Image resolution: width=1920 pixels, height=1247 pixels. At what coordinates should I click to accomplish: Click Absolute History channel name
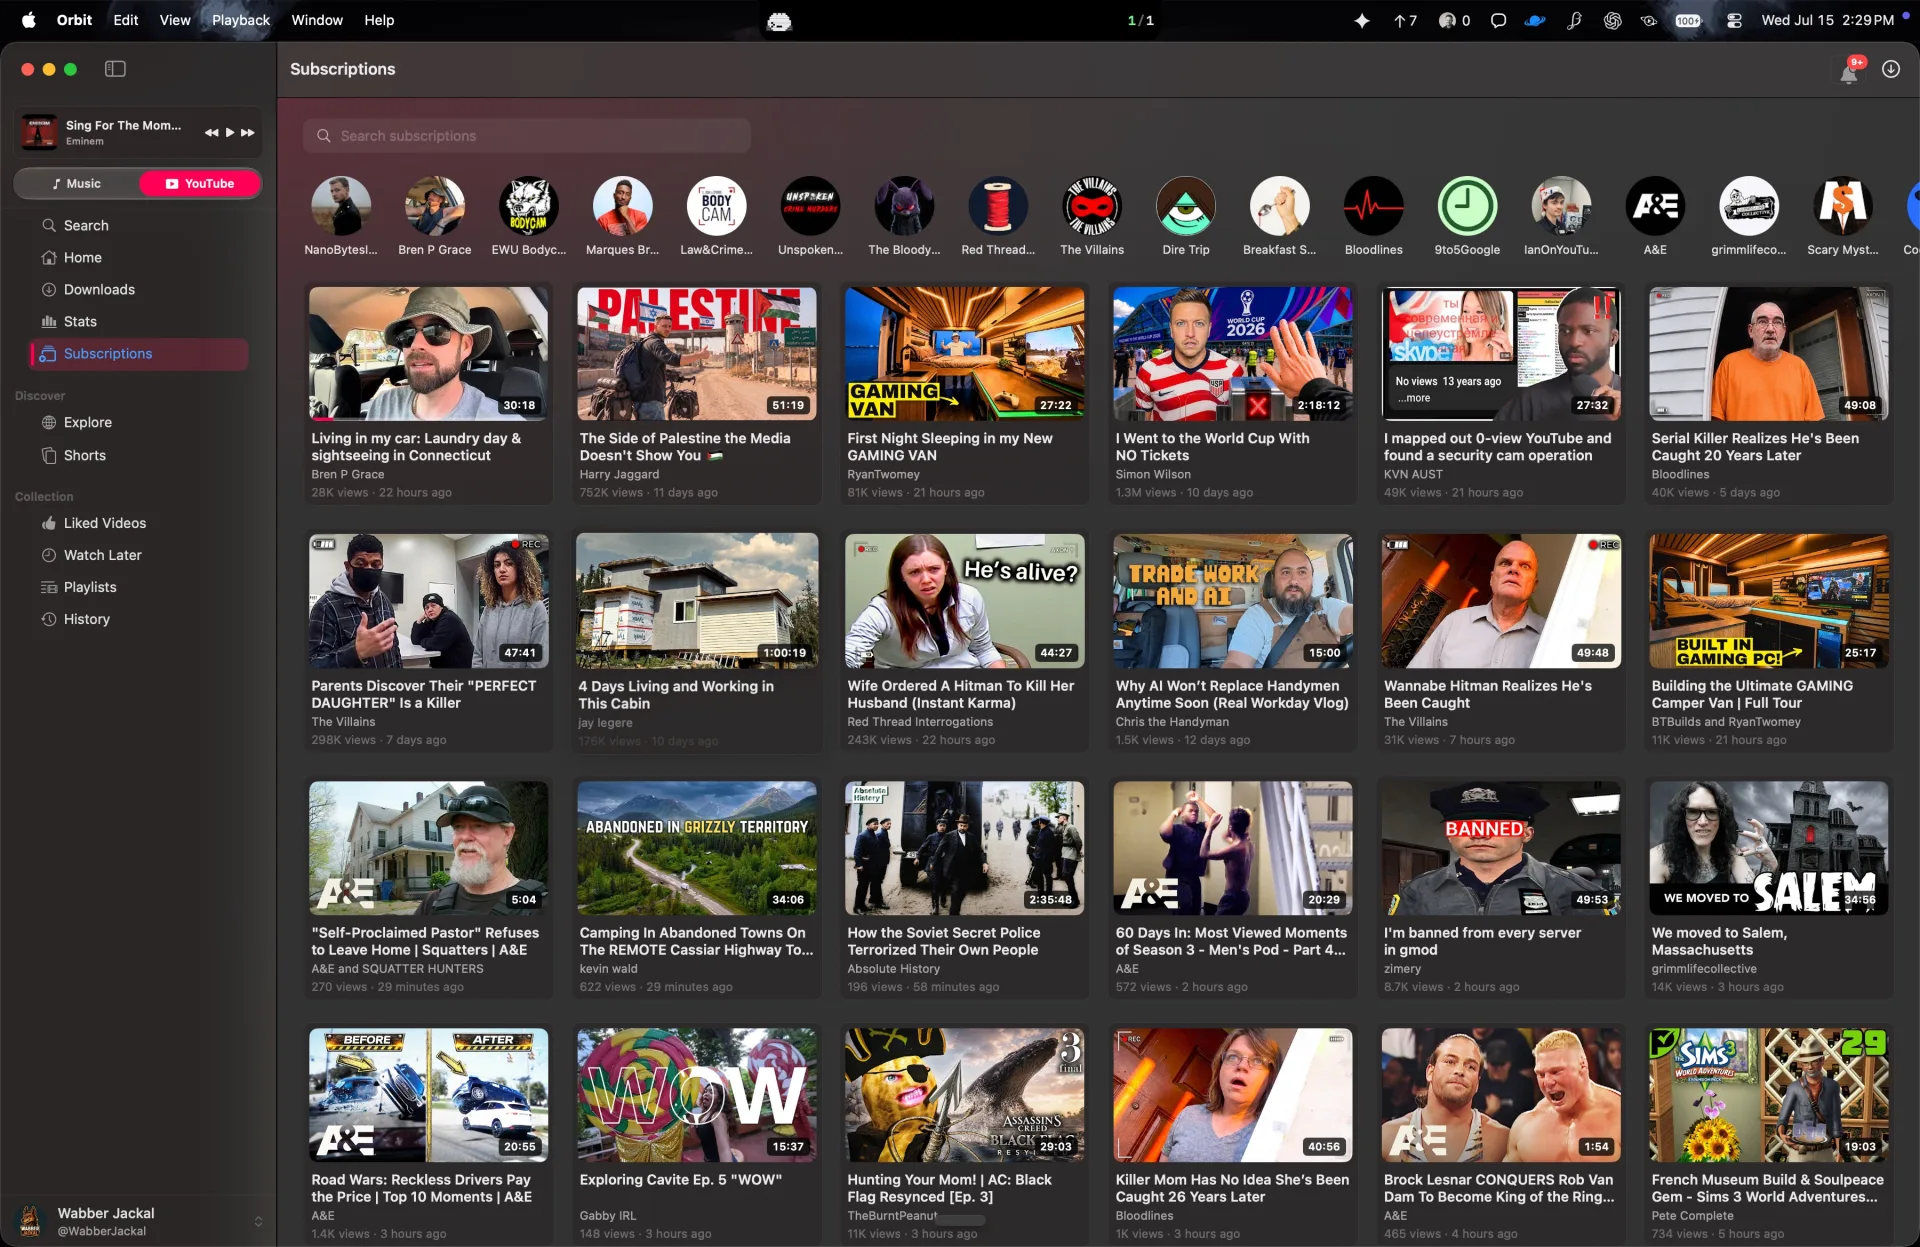click(x=893, y=969)
